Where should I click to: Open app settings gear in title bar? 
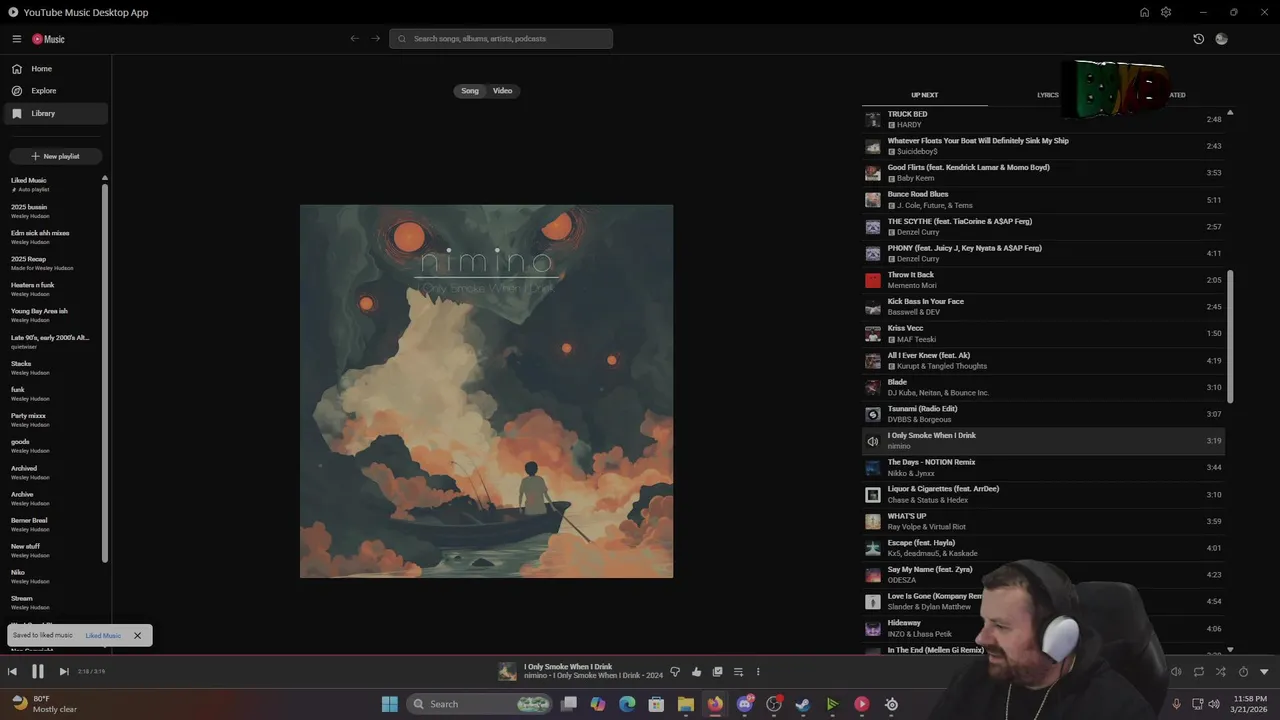tap(1166, 12)
